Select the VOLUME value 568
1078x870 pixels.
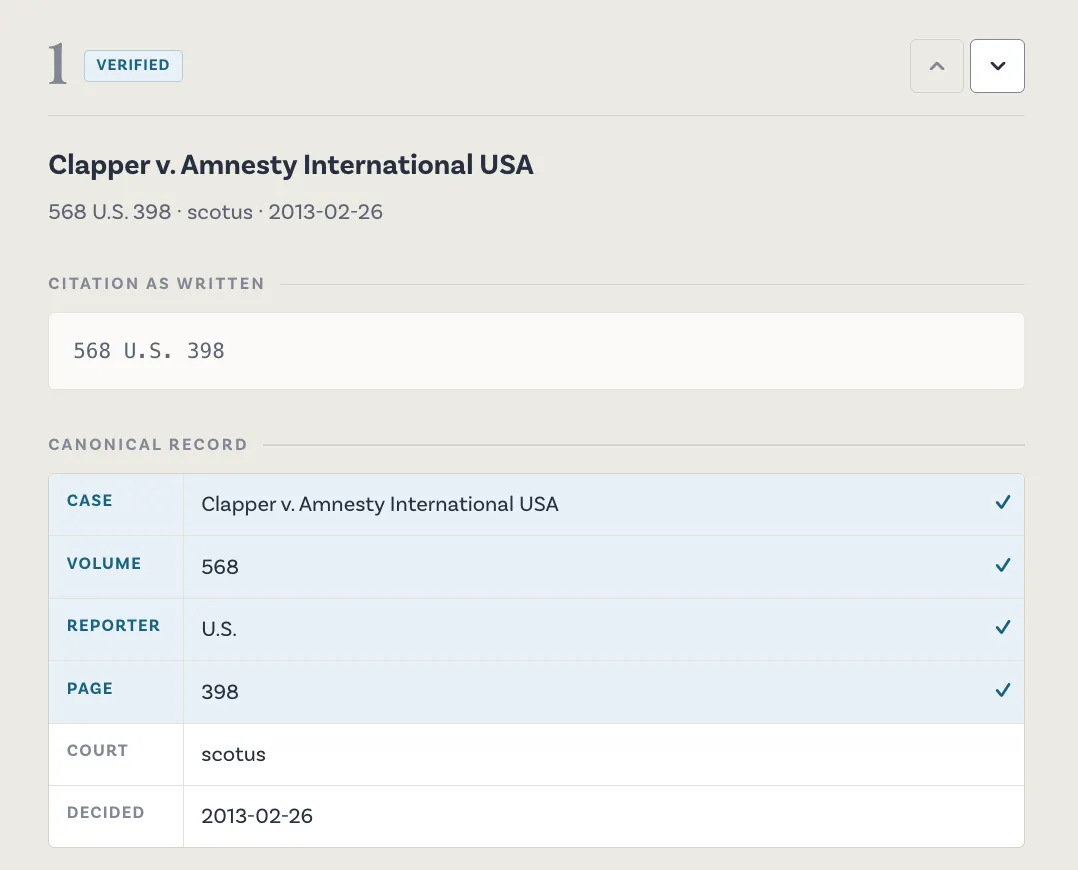coord(220,567)
